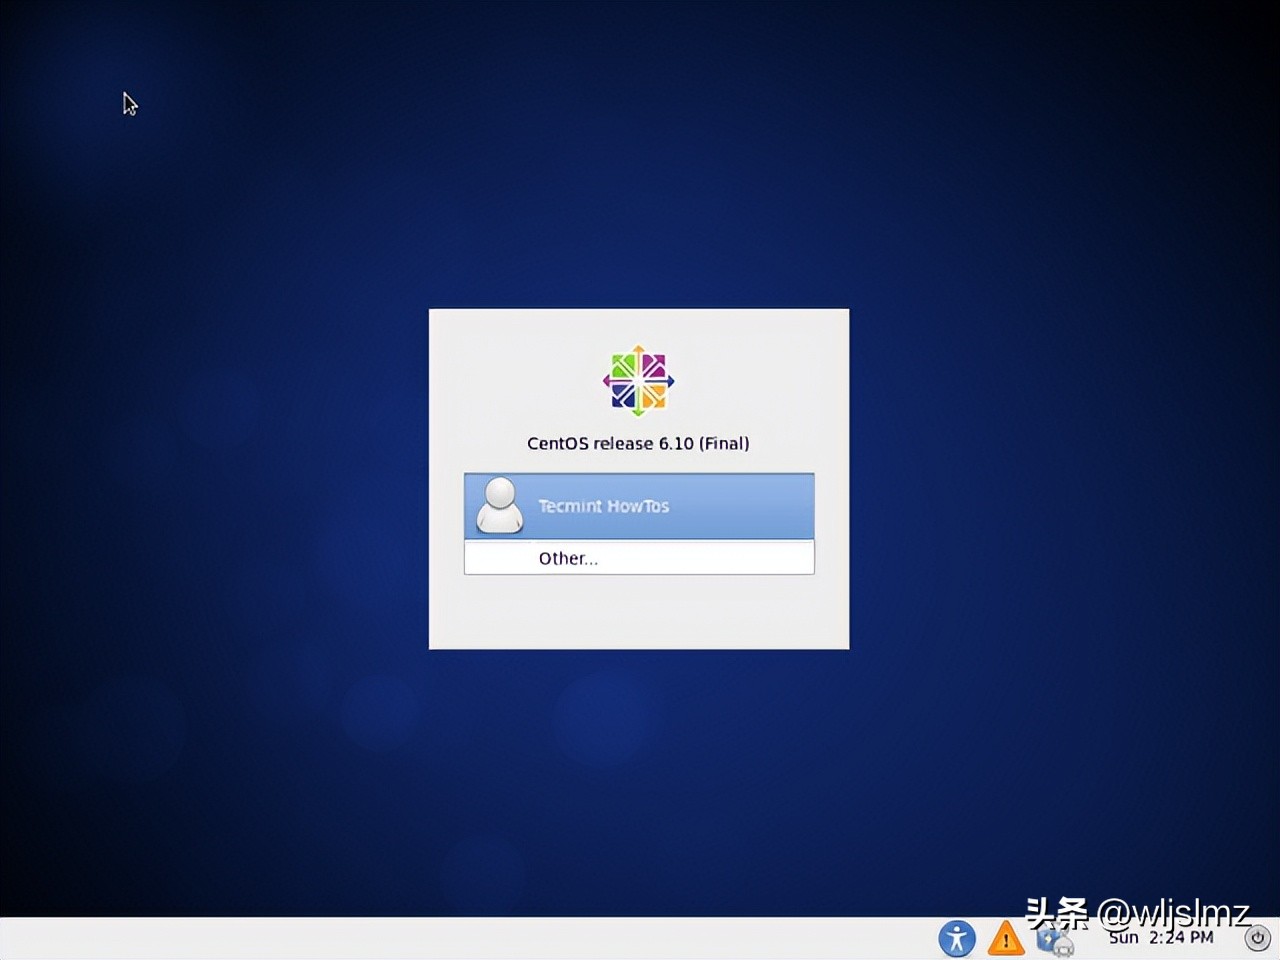
Task: Click the CentOS release 6.10 (Final) label
Action: [638, 443]
